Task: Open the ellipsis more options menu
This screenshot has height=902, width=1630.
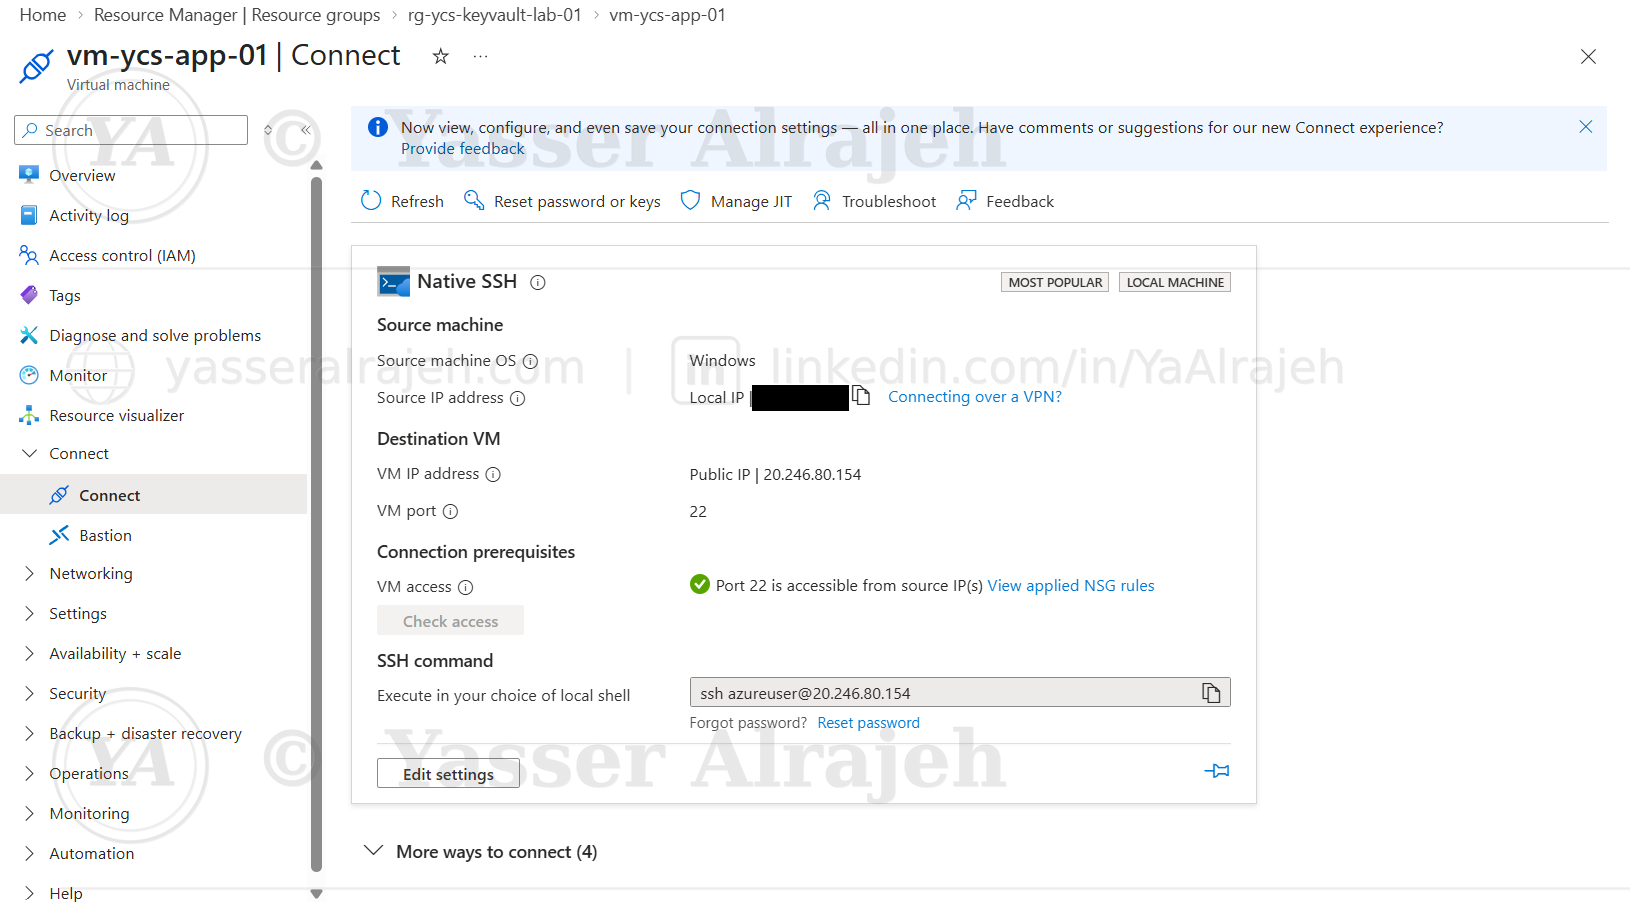Action: [x=481, y=56]
